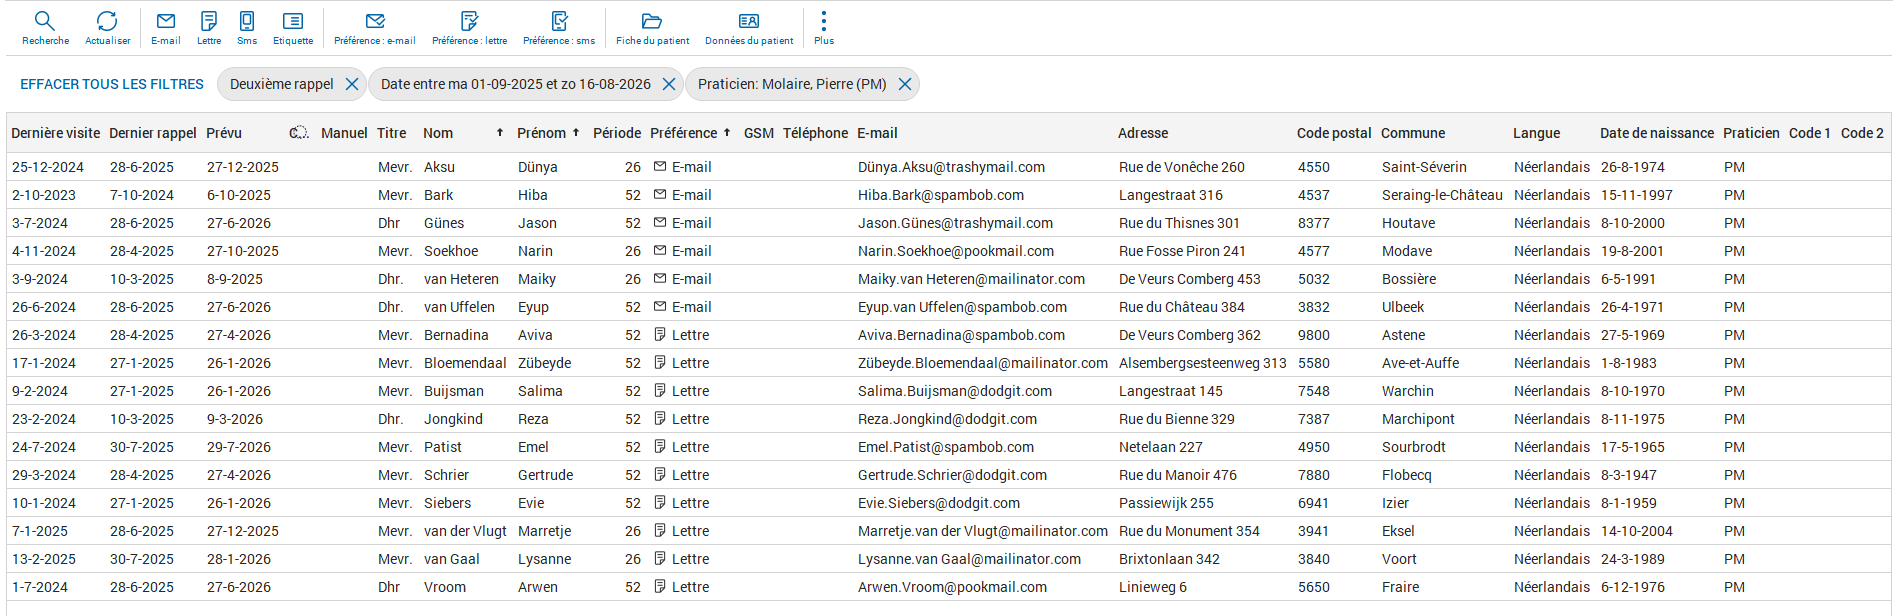Viewport: 1901px width, 616px height.
Task: Select the cell van der Vlugt
Action: (465, 531)
